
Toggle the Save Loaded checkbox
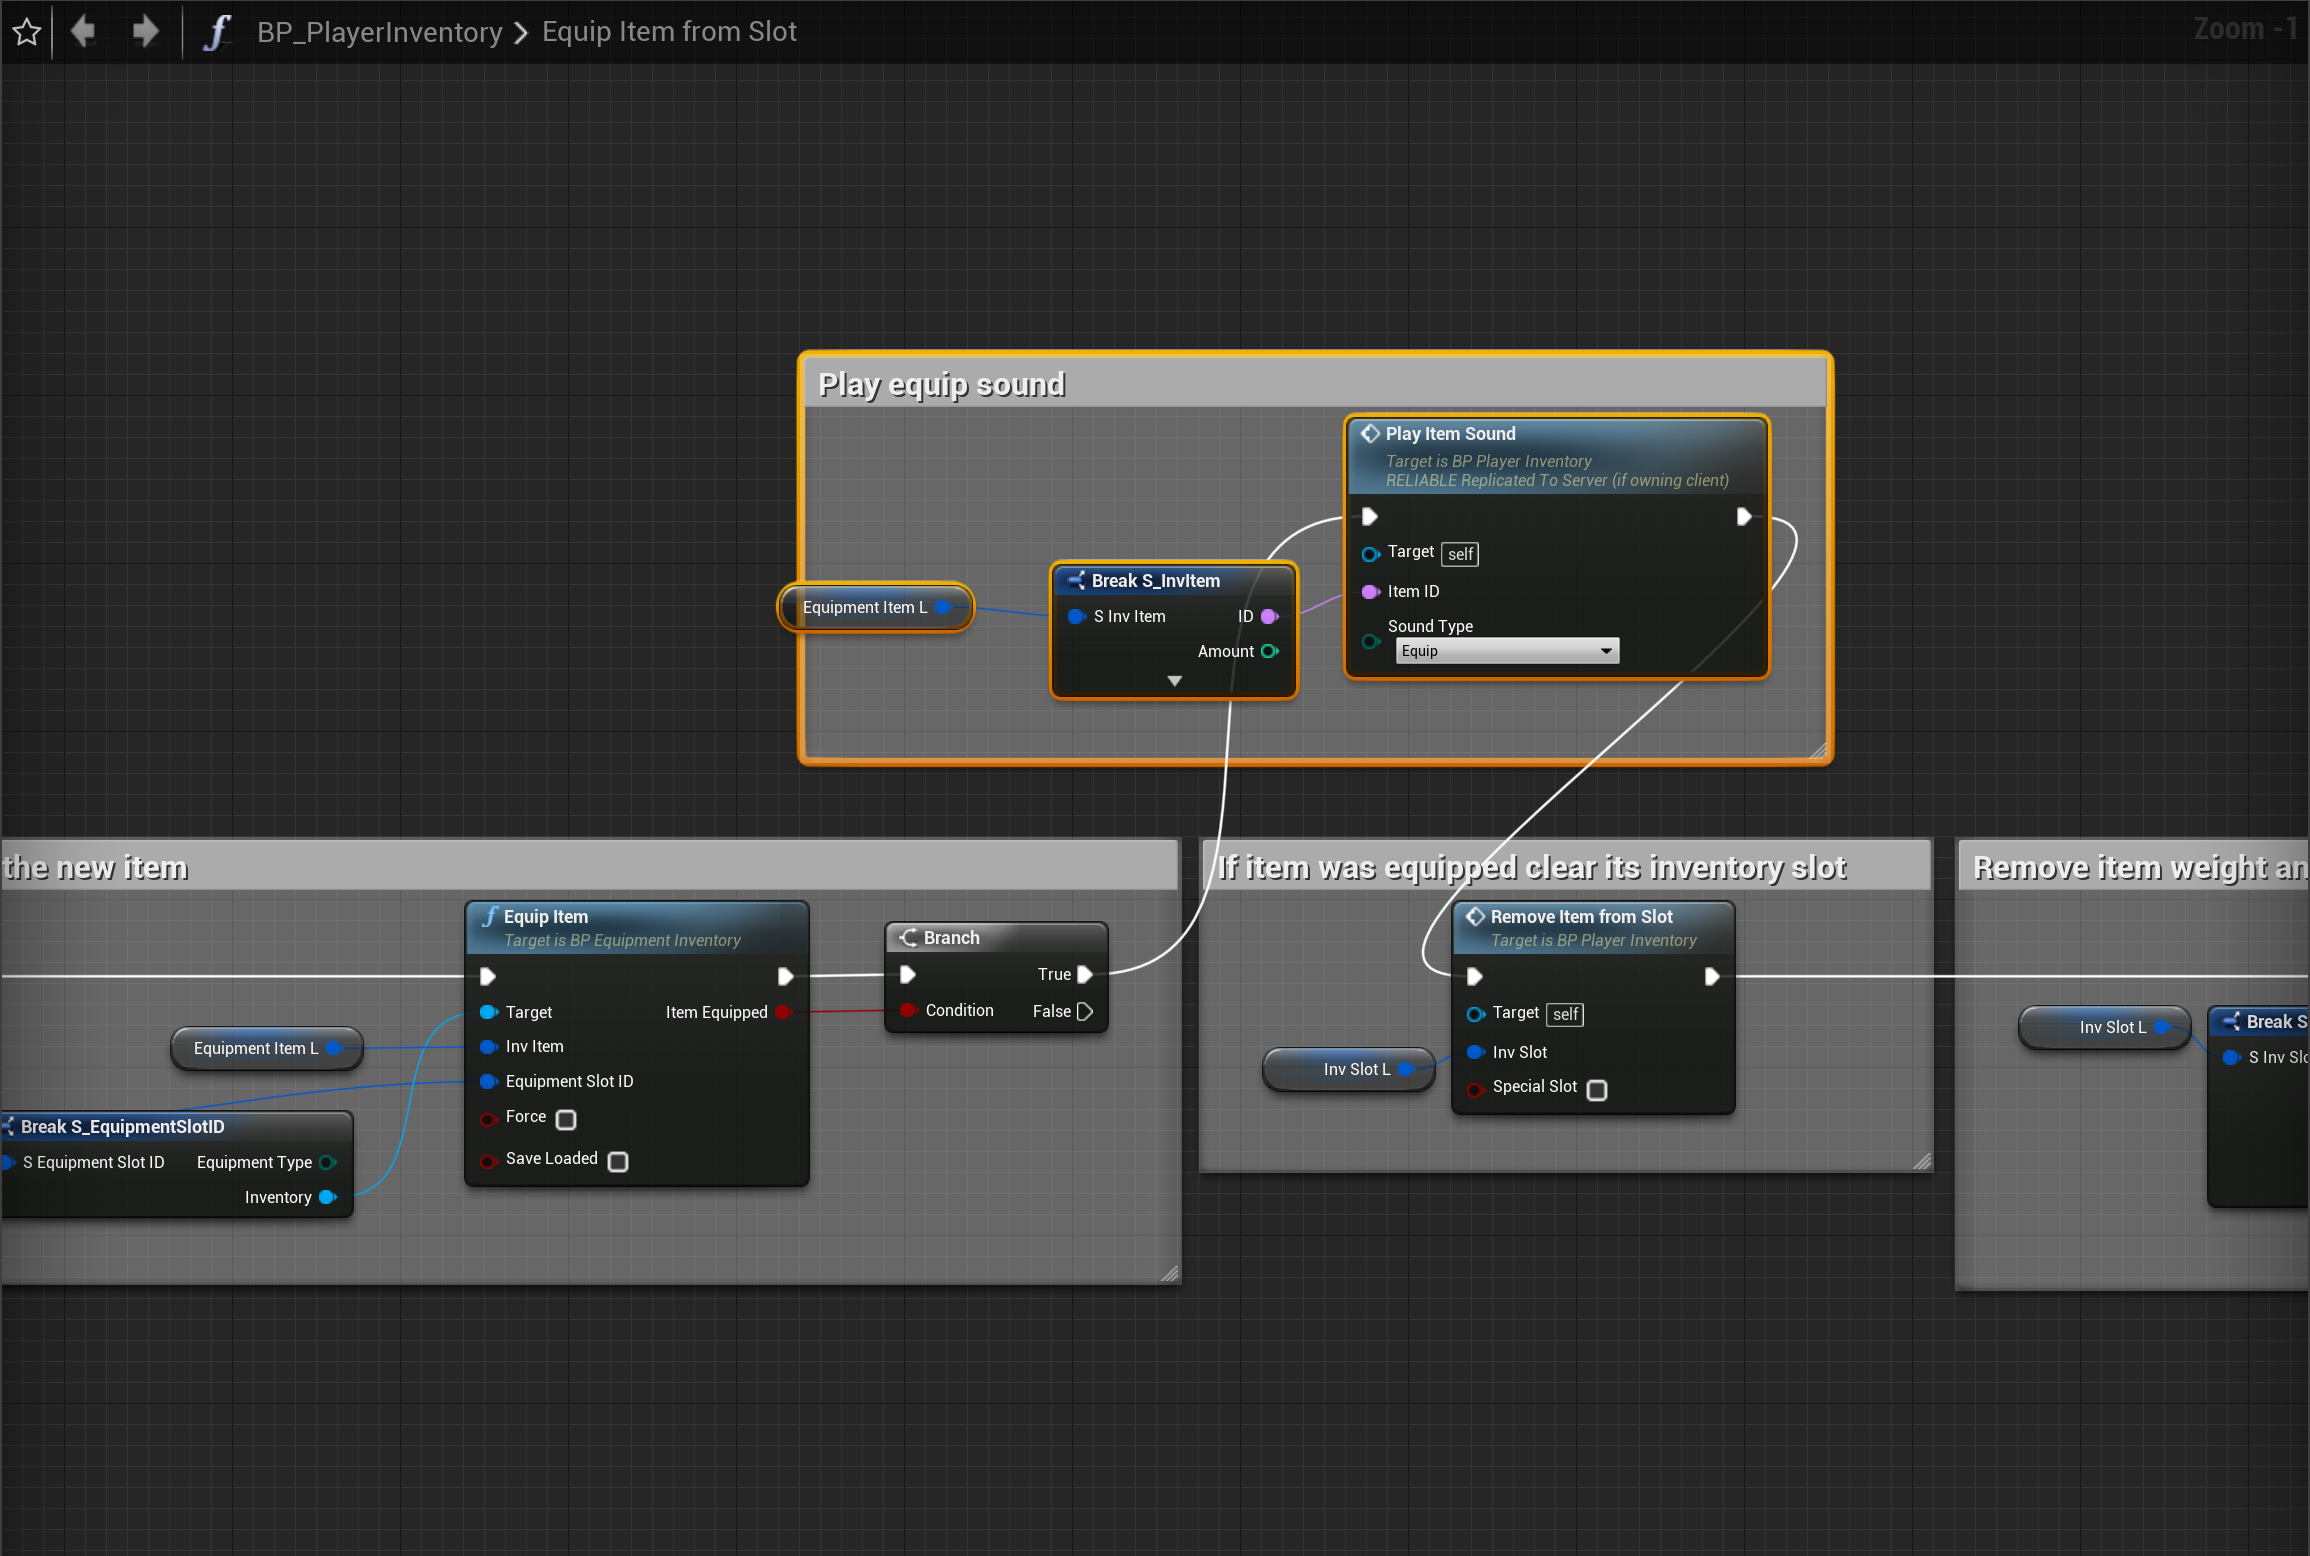618,1161
